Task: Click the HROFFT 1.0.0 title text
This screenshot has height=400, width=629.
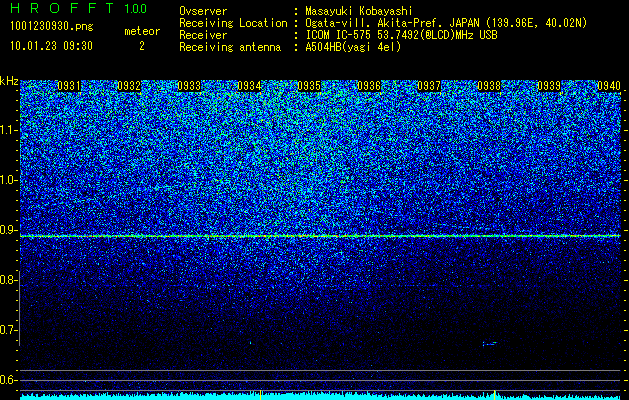Action: (79, 8)
